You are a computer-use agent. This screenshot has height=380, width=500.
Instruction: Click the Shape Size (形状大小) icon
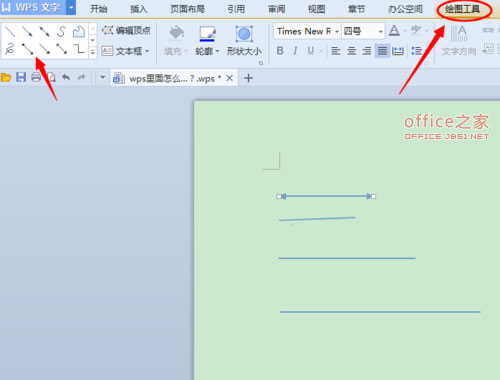pyautogui.click(x=244, y=34)
